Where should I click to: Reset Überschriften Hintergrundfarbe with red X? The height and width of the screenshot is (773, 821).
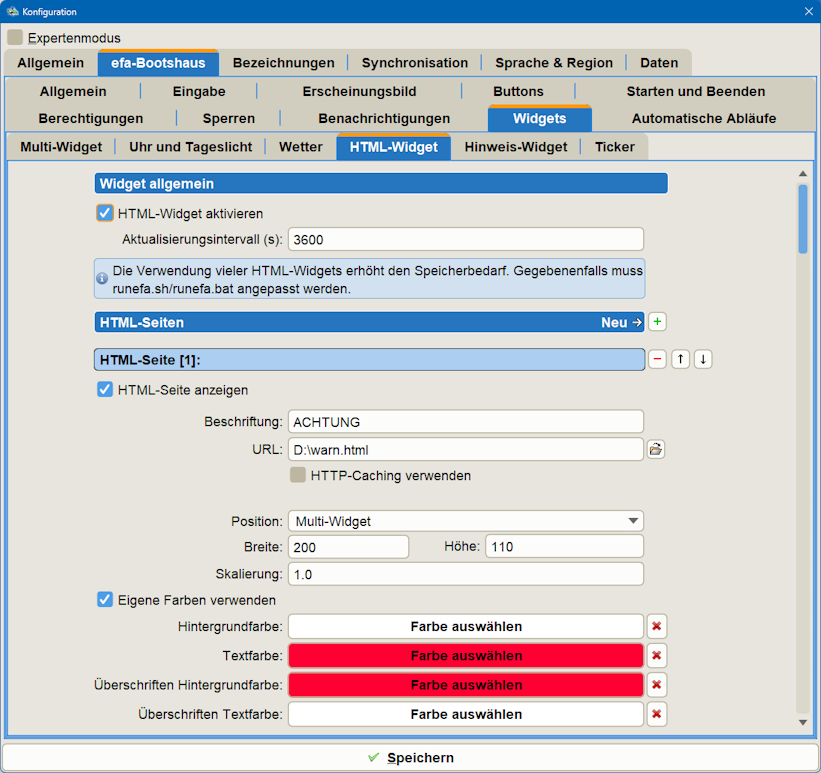click(x=657, y=685)
